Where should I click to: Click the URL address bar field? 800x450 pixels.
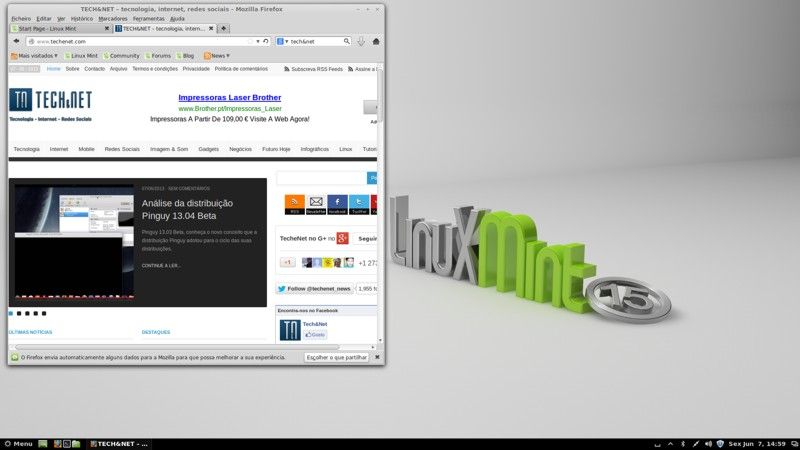140,42
